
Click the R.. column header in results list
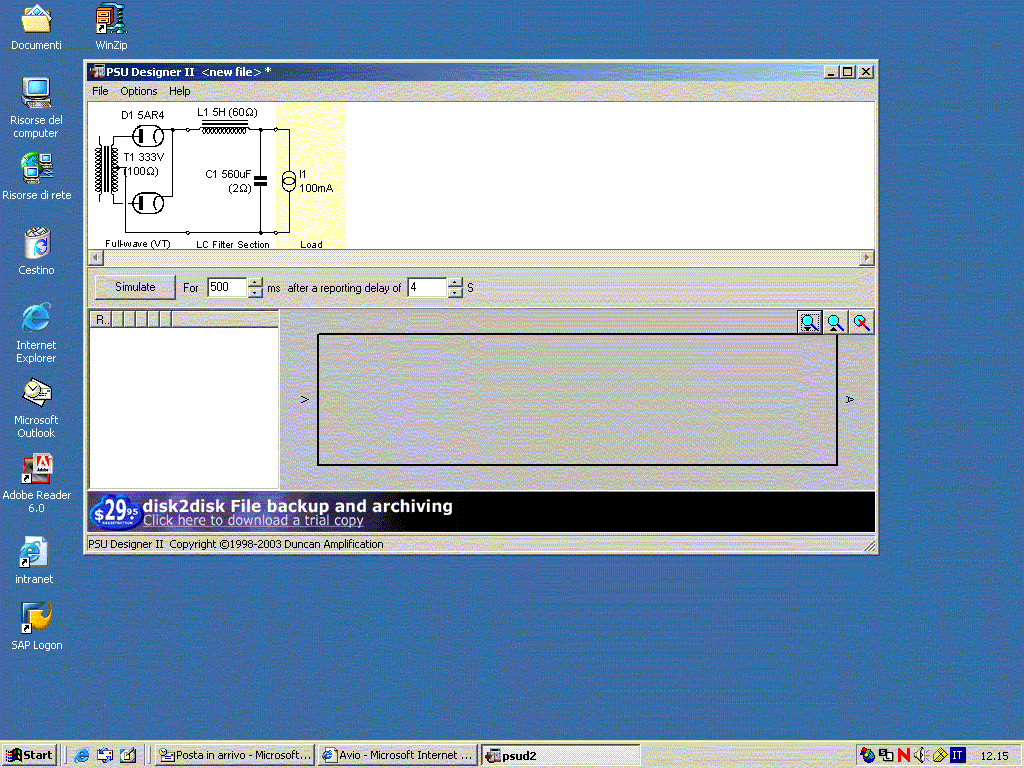coord(101,319)
